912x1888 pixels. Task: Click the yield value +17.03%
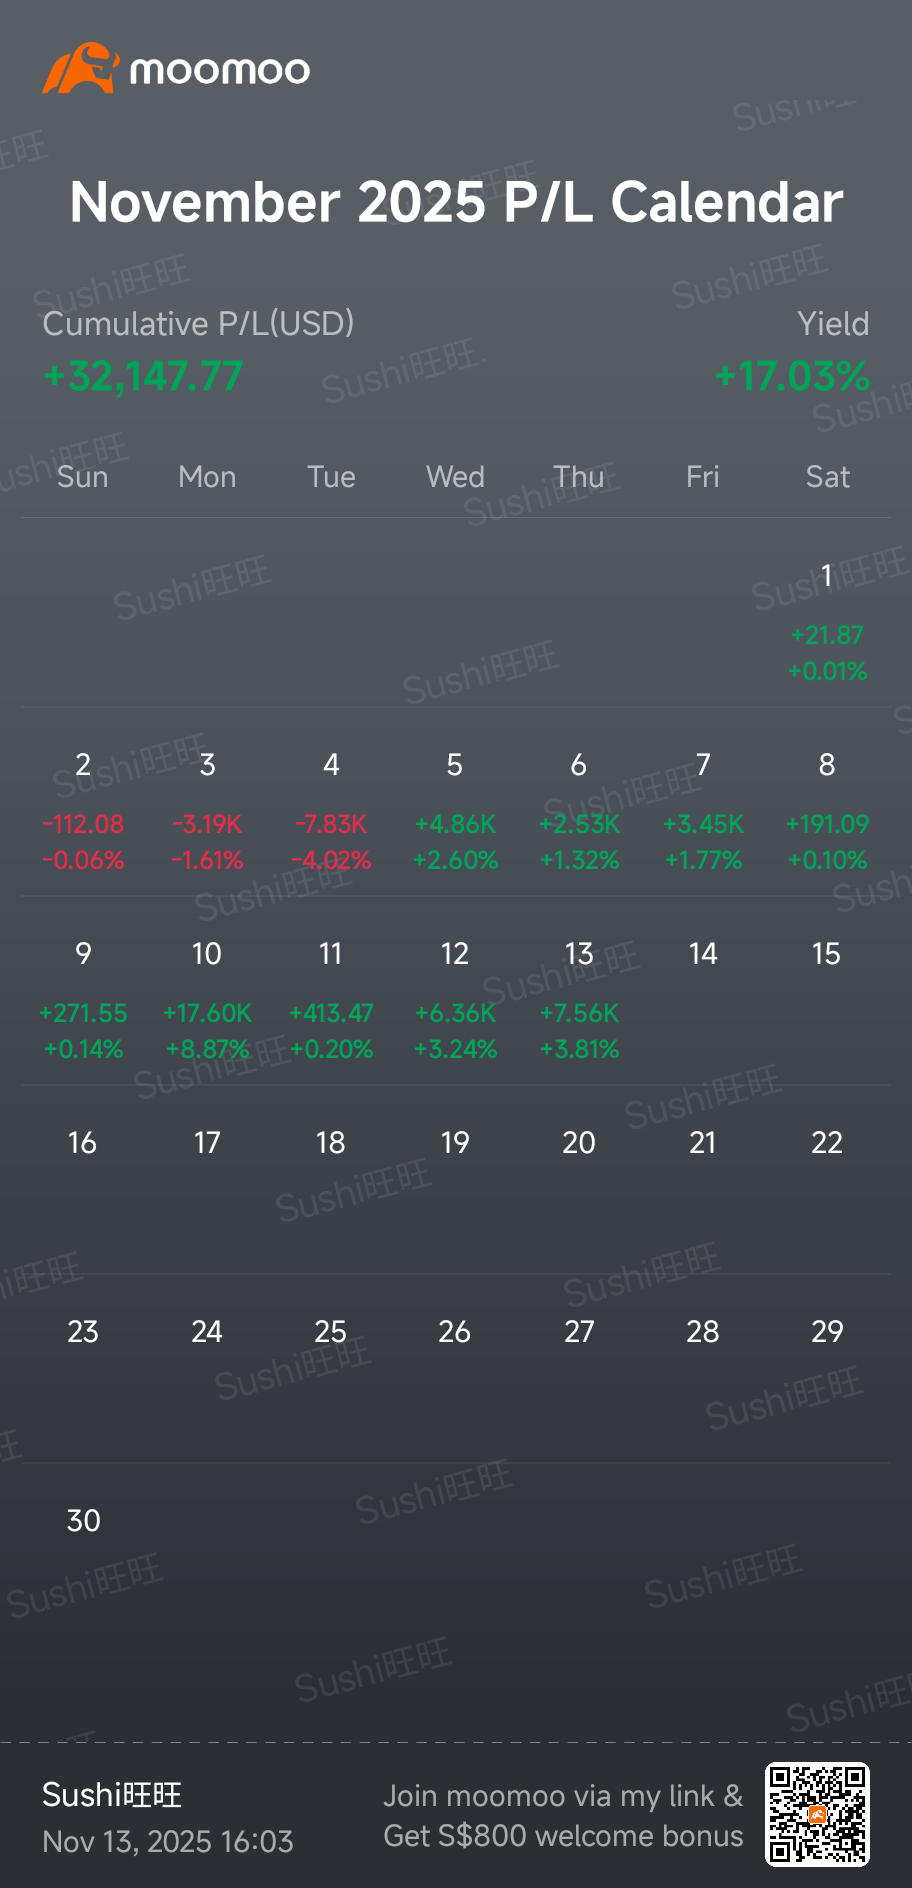(x=792, y=377)
